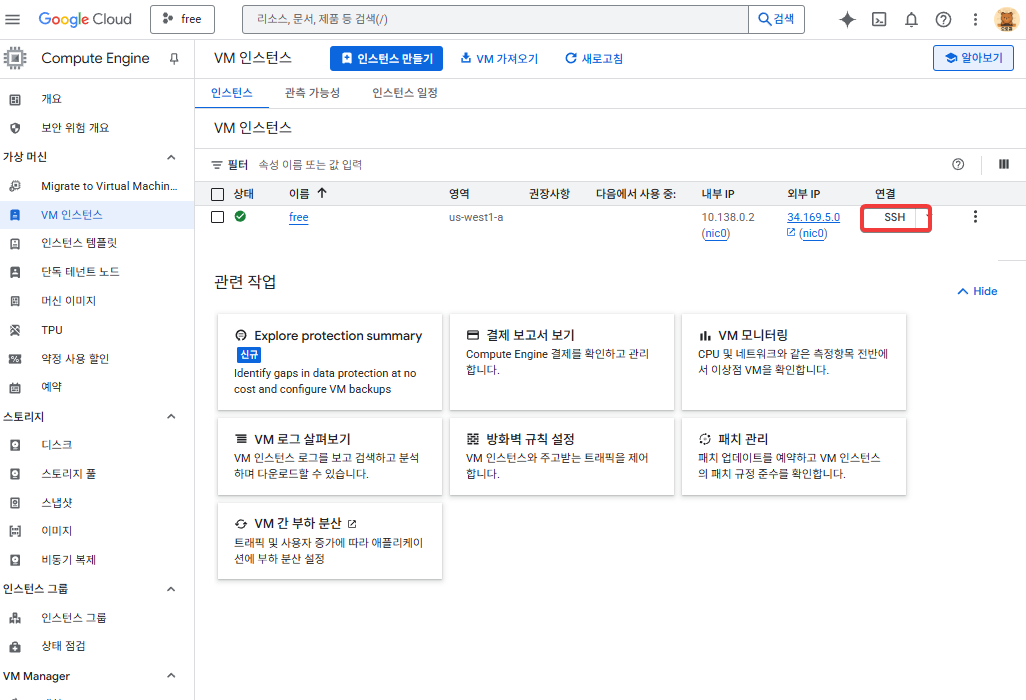This screenshot has height=700, width=1026.
Task: Pin the Compute Engine sidebar
Action: click(173, 59)
